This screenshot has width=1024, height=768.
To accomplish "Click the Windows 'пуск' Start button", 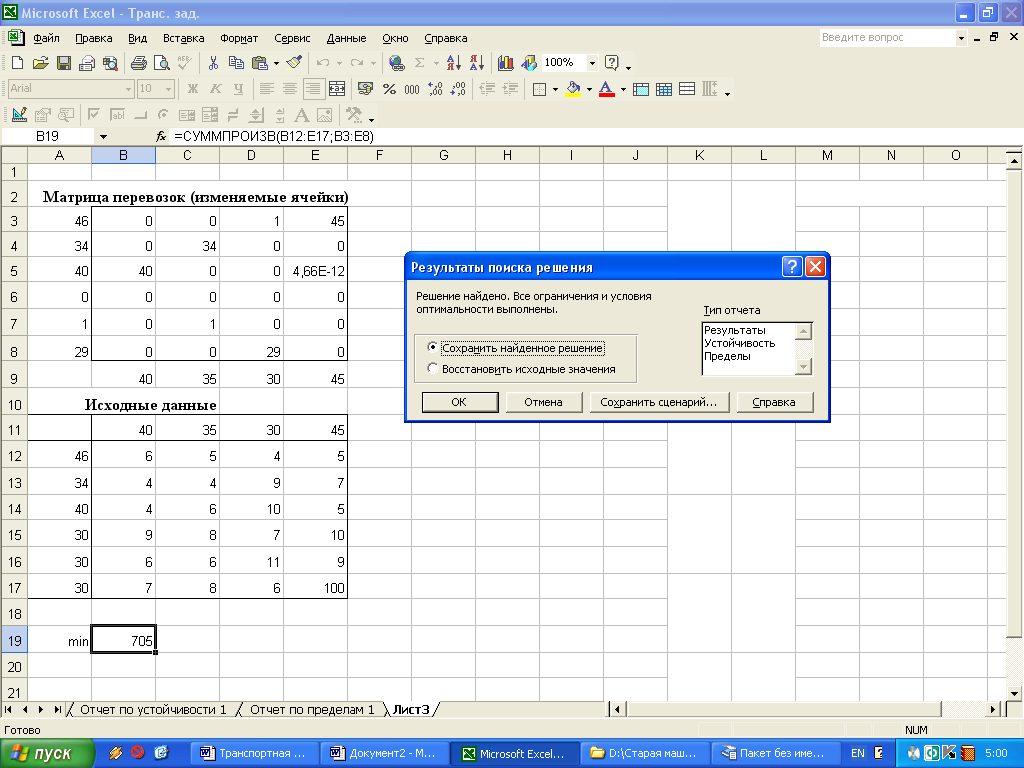I will coord(47,754).
